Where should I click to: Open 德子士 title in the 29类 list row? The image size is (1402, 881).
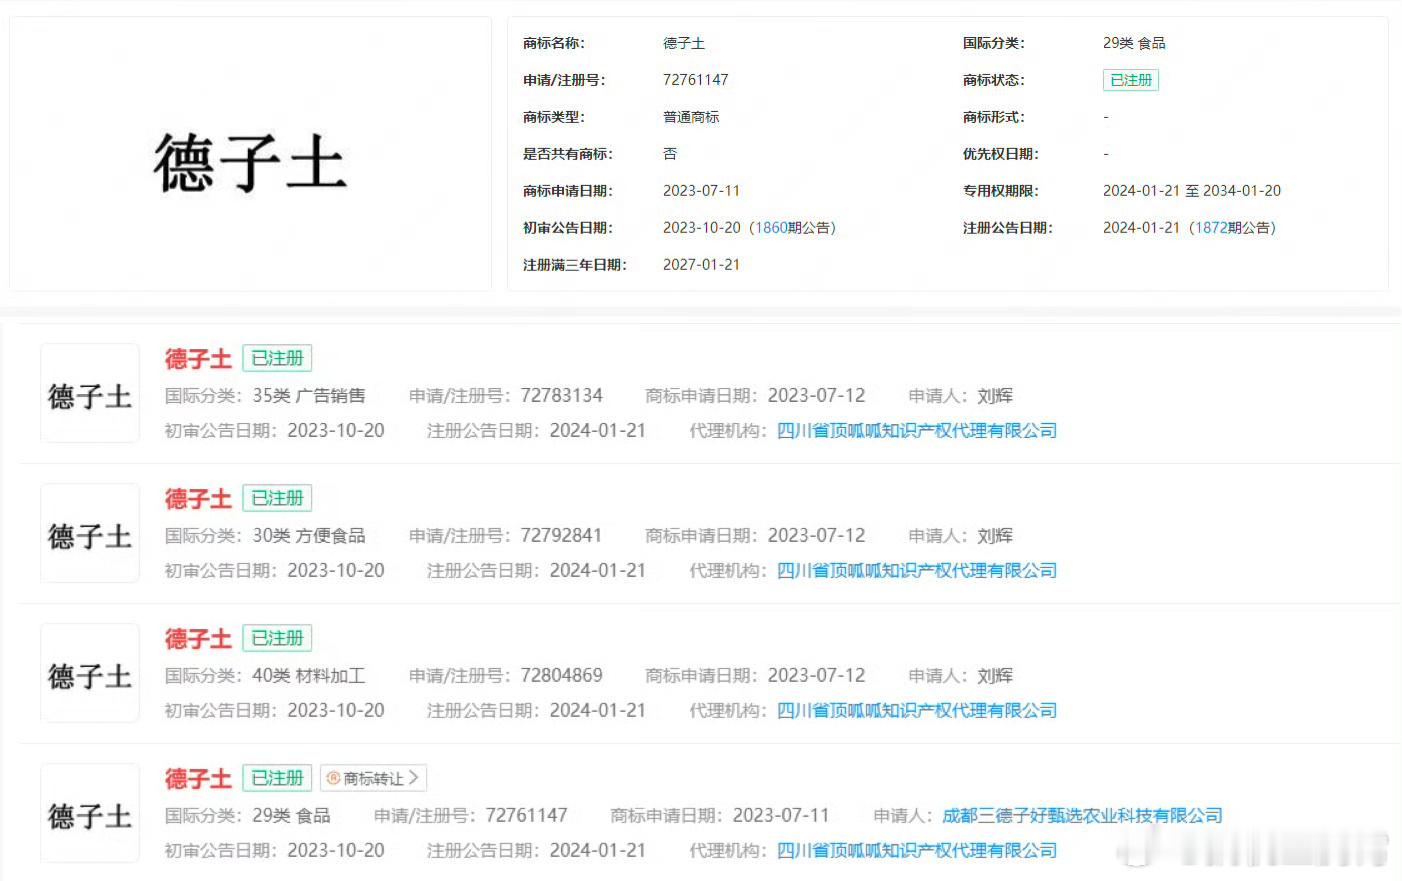[198, 778]
